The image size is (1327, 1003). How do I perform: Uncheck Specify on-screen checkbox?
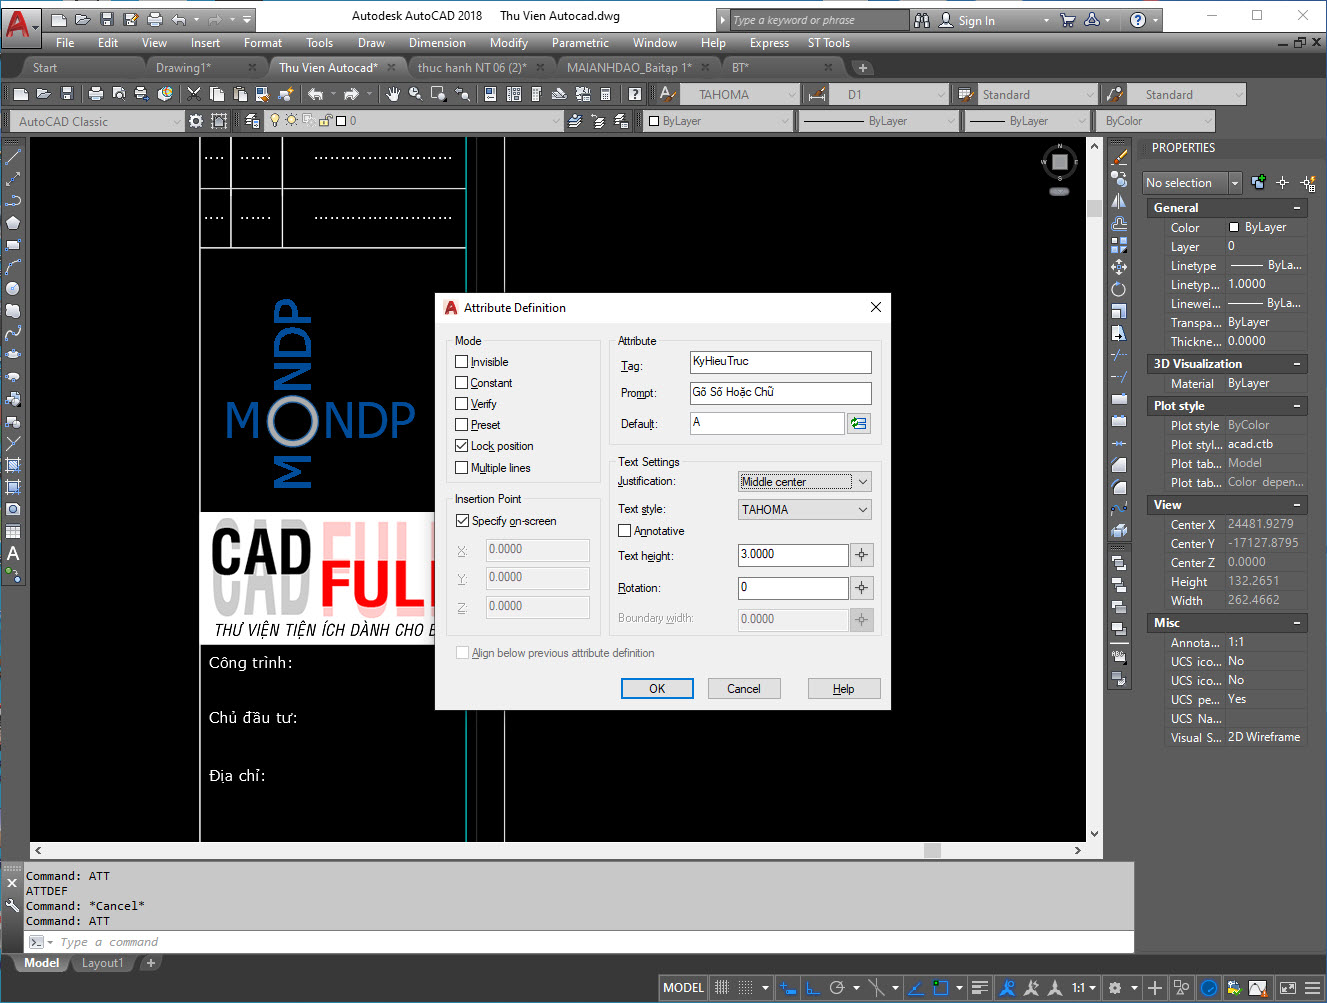462,521
